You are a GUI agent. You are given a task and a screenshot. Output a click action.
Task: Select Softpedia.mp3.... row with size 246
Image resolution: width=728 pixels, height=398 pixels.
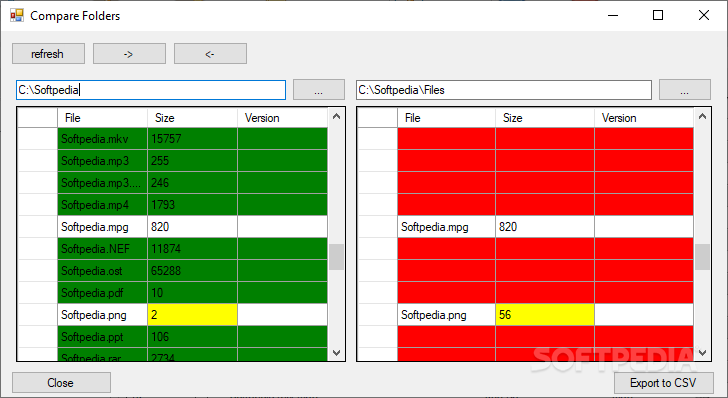click(x=103, y=183)
